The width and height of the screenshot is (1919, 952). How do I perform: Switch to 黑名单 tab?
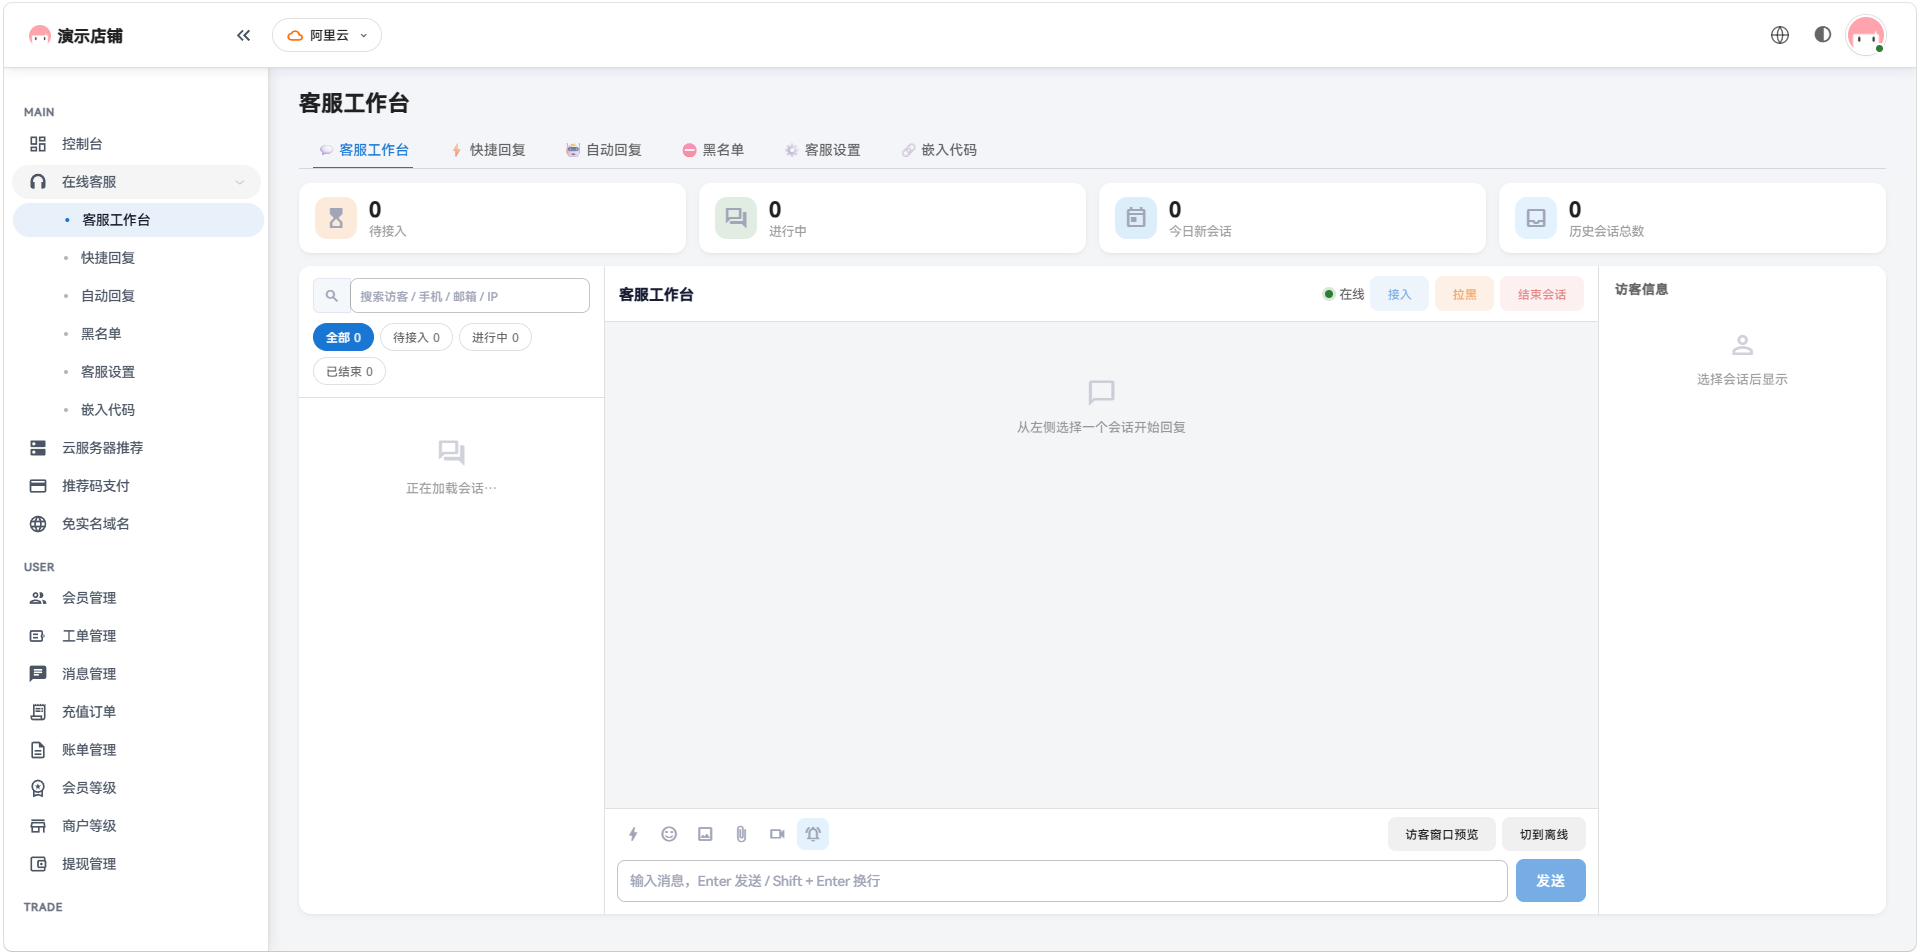click(x=713, y=150)
